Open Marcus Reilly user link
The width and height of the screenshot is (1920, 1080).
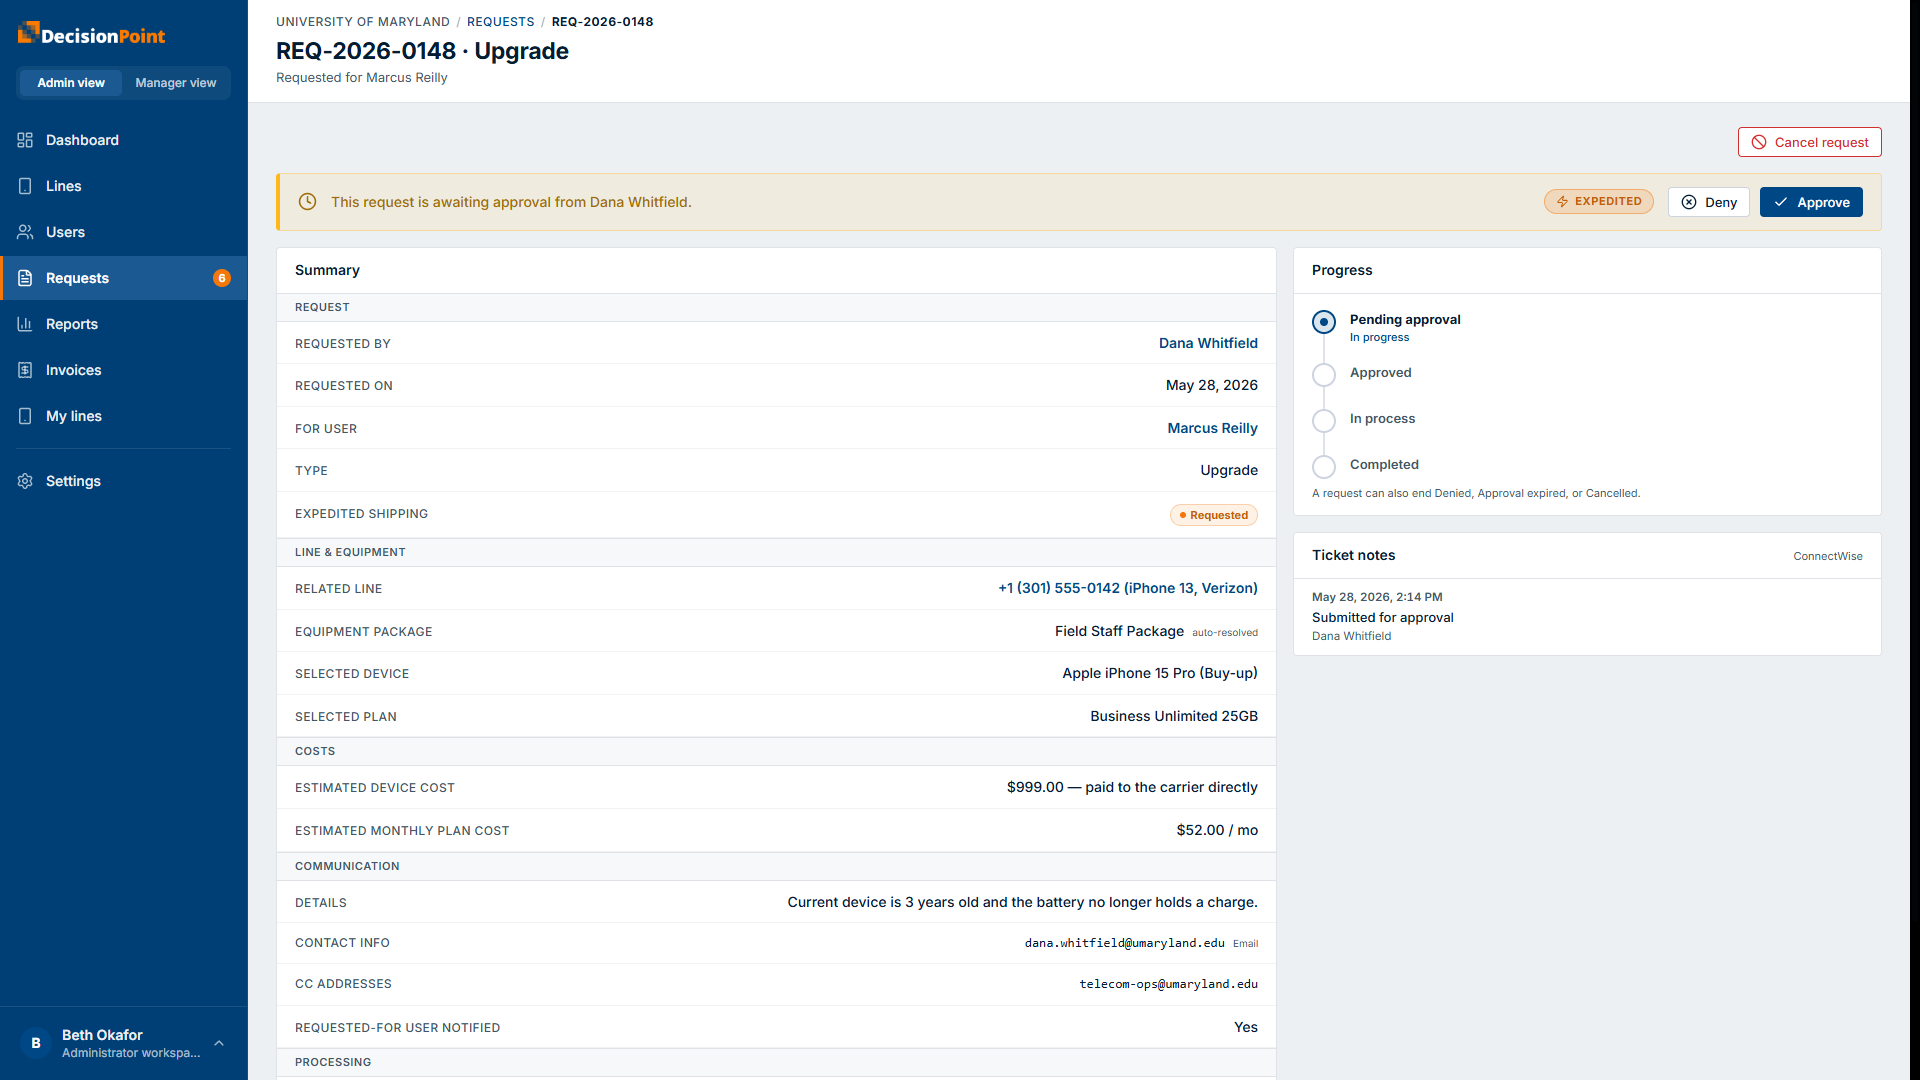(x=1212, y=428)
